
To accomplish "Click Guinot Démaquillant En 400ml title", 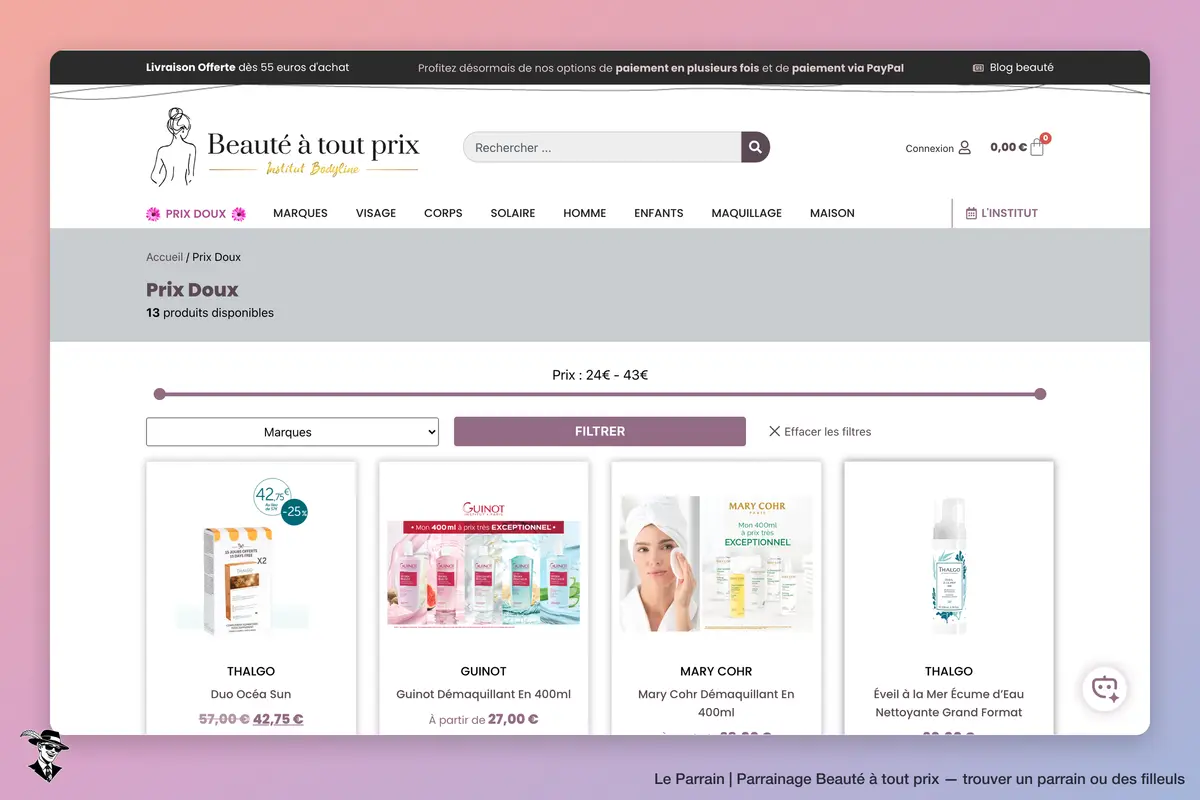I will (x=484, y=694).
